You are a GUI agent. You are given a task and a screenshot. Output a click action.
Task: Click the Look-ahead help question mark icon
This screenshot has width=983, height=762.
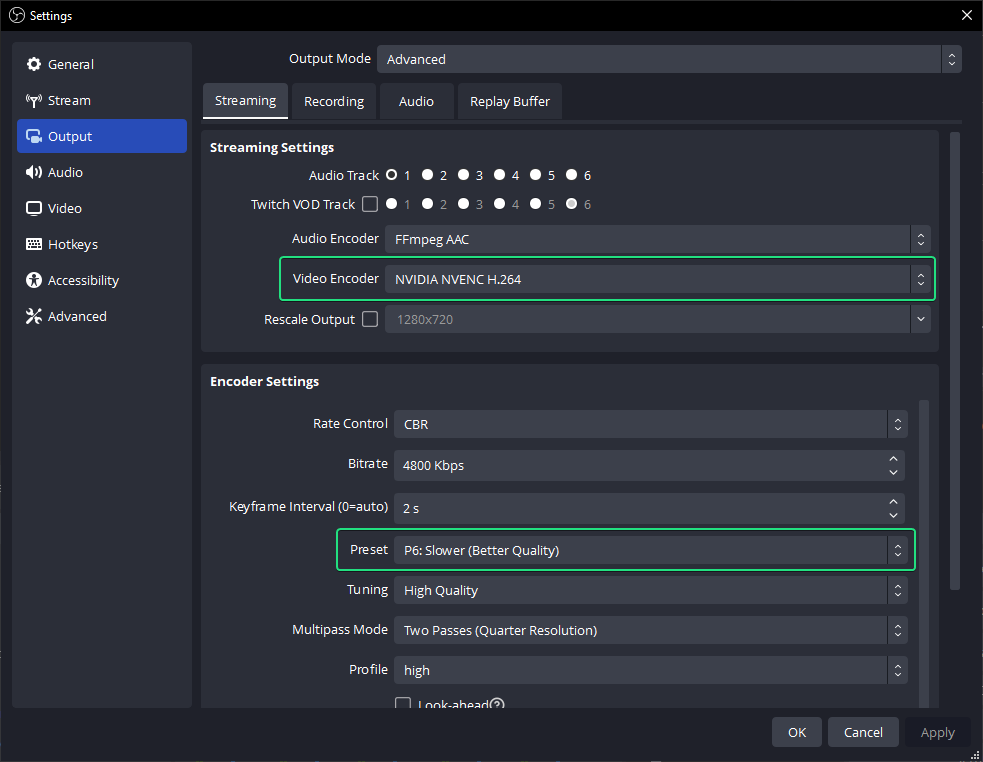497,705
